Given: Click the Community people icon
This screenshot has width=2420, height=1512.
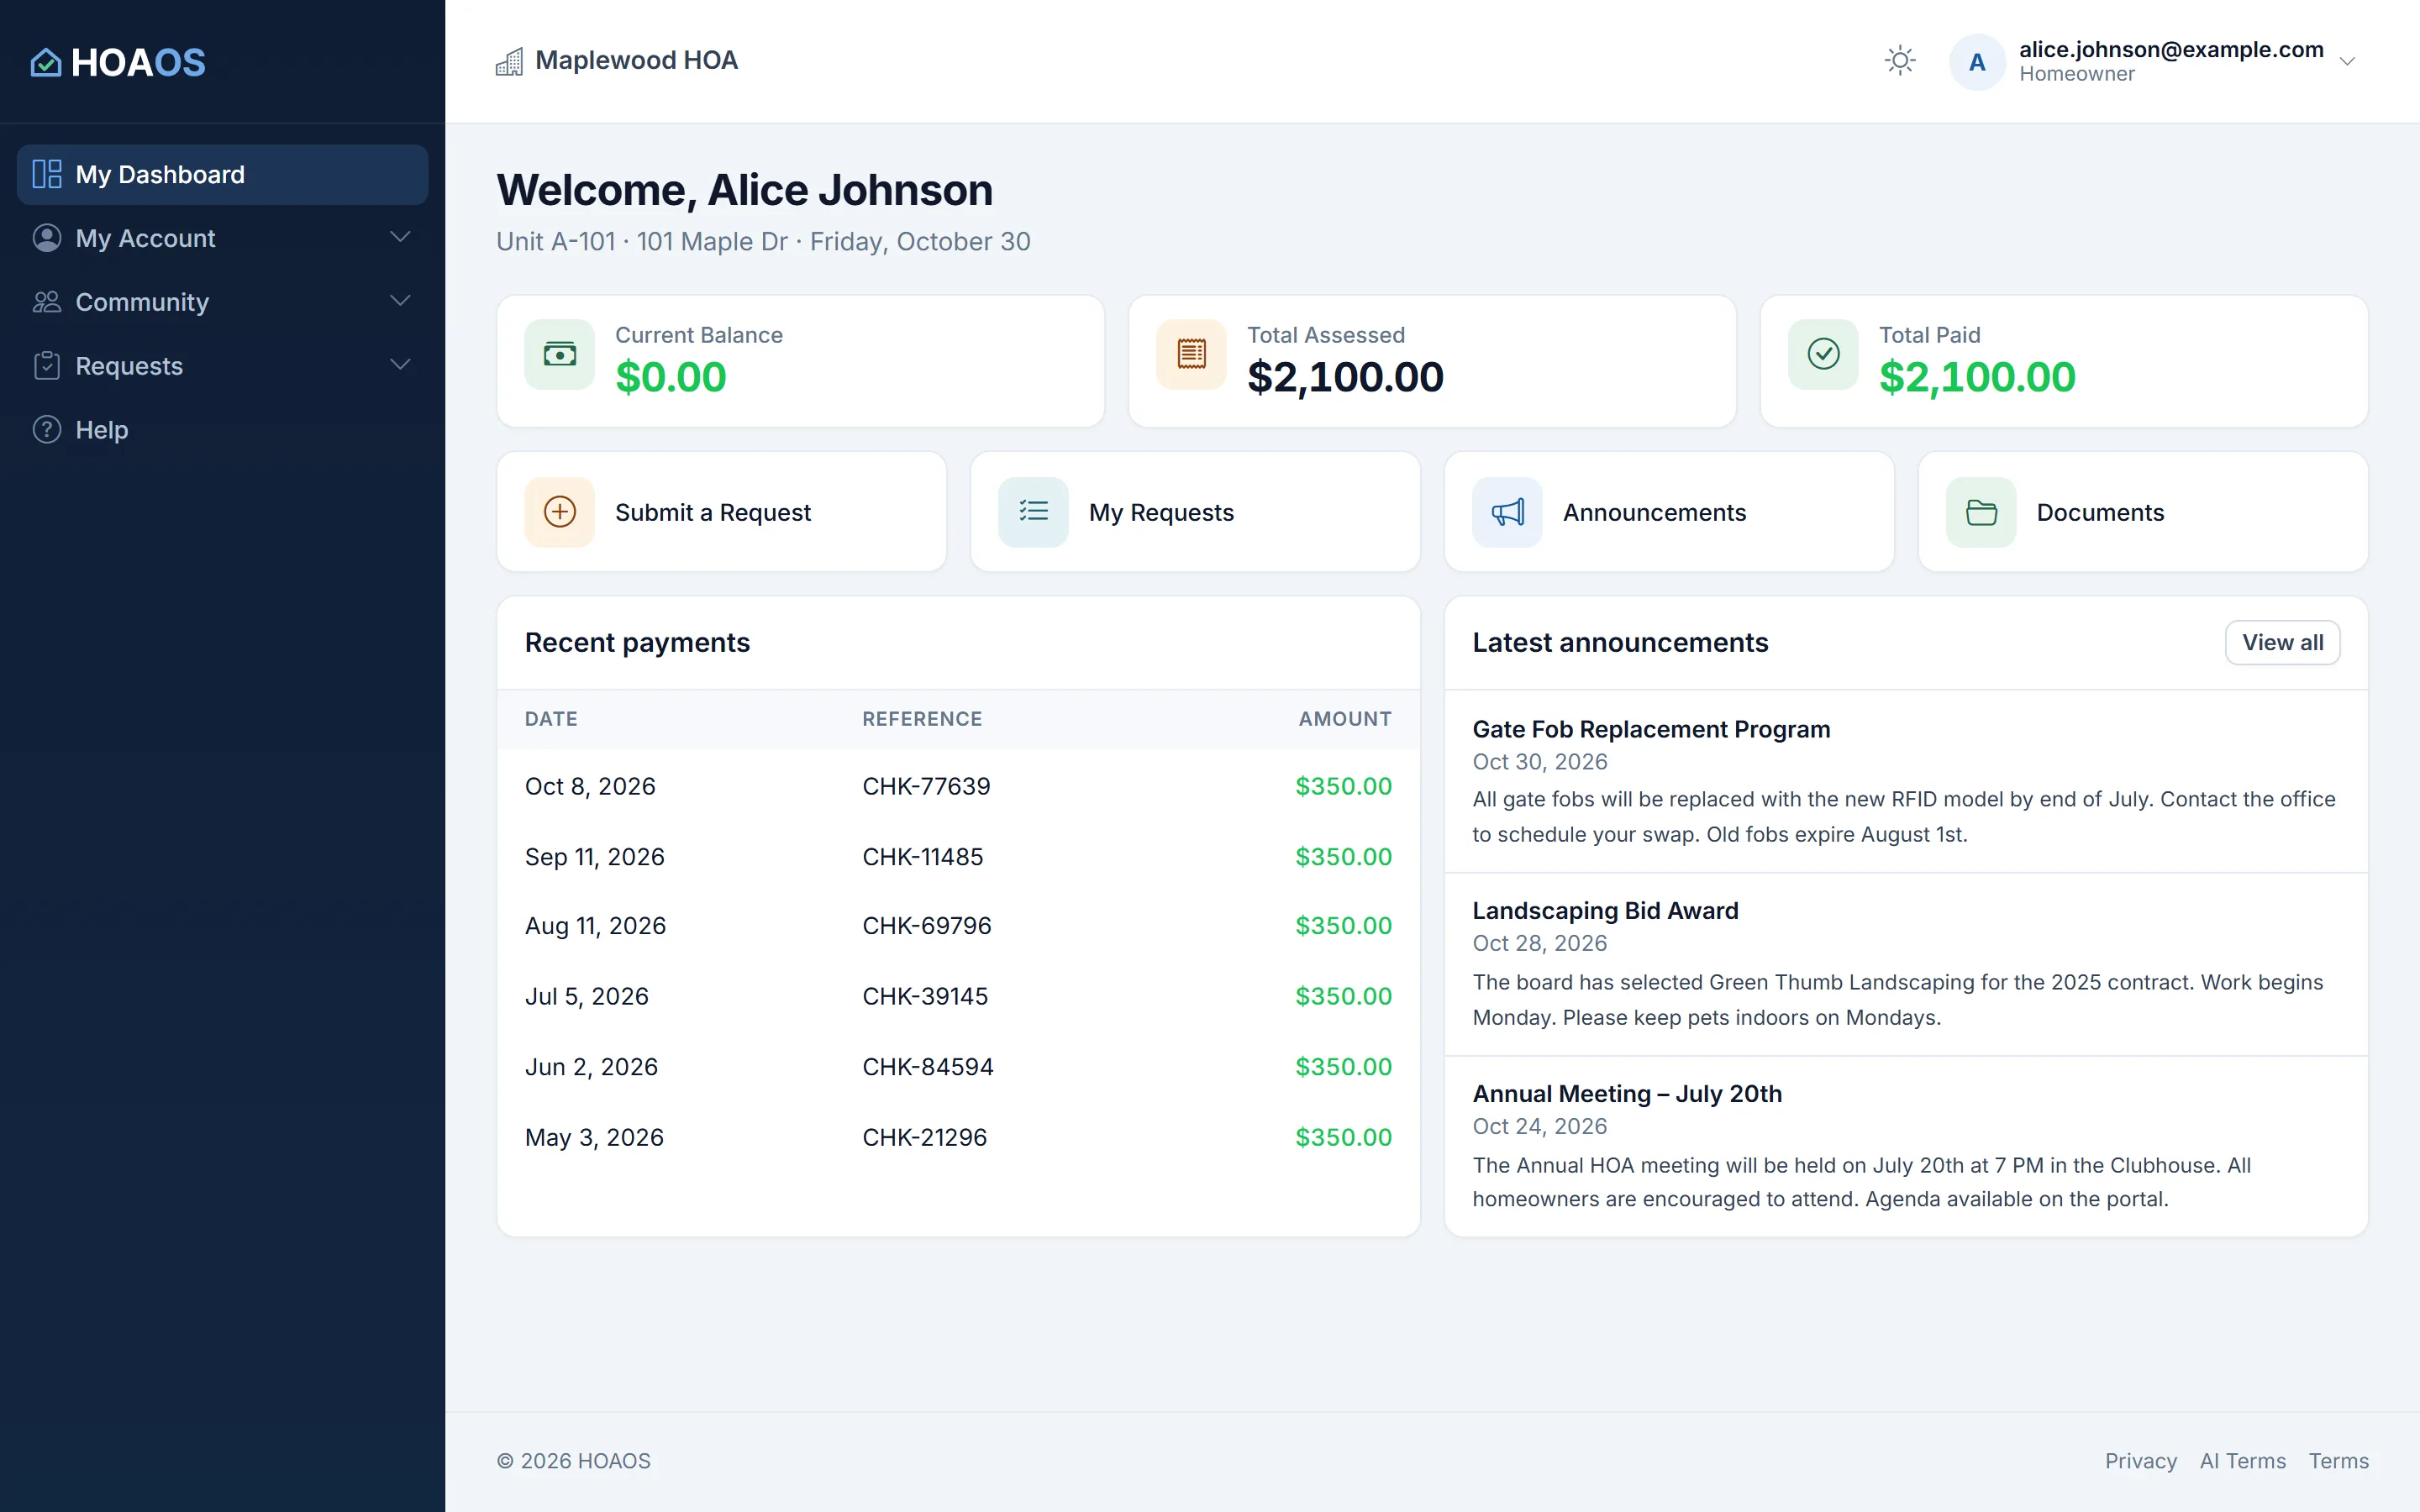Looking at the screenshot, I should pos(47,302).
